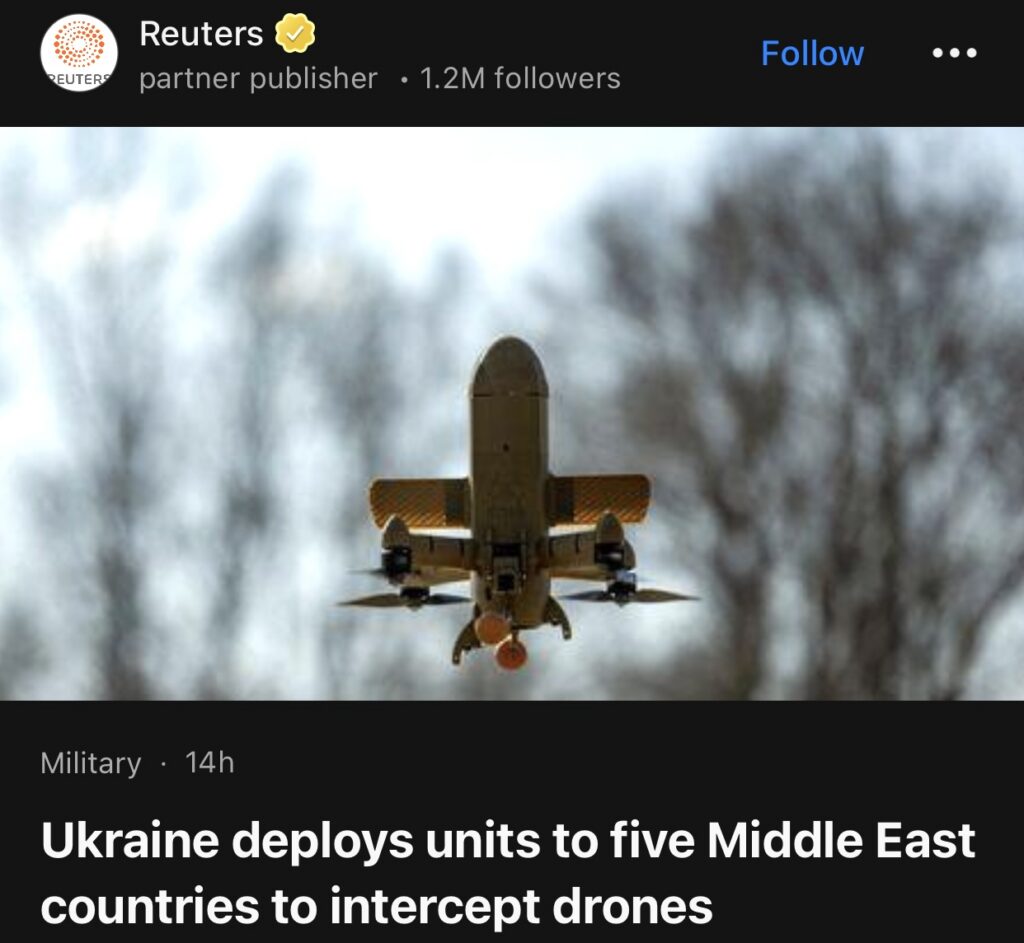Viewport: 1024px width, 943px height.
Task: Click the 14h timestamp
Action: point(210,762)
